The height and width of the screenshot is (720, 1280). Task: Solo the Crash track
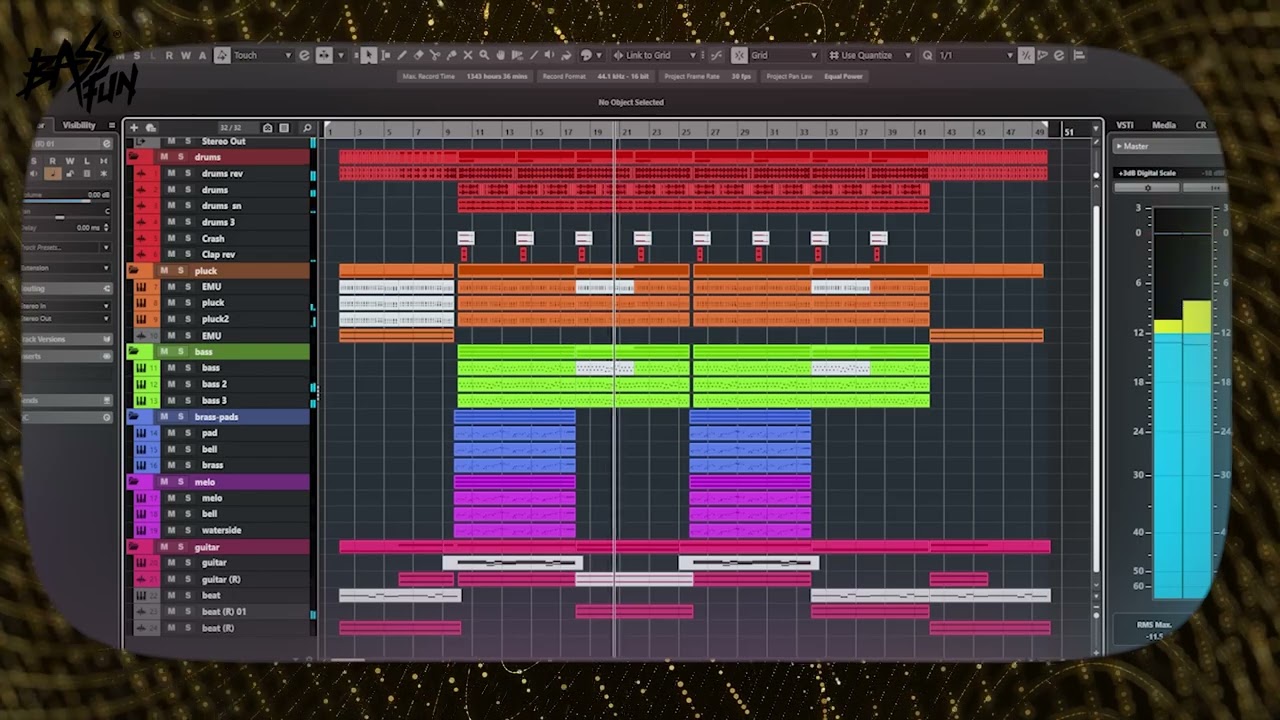pos(187,238)
